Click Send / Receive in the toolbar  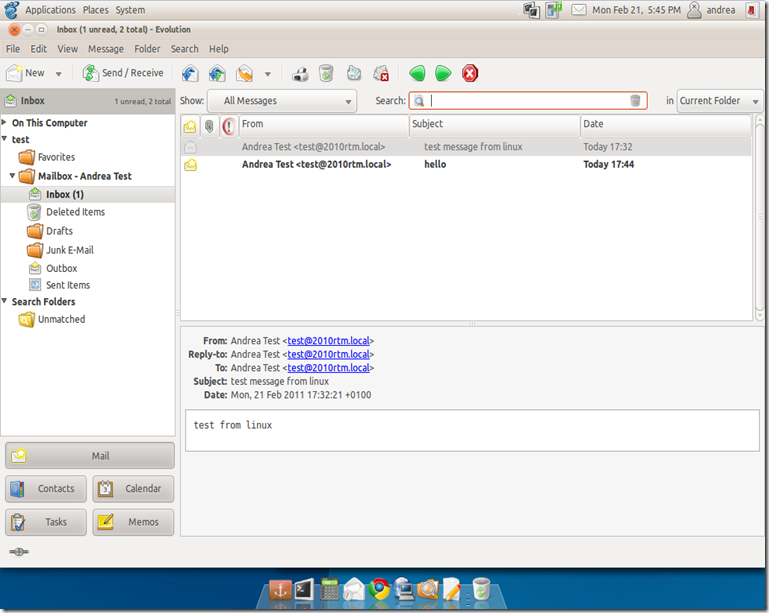tap(123, 73)
